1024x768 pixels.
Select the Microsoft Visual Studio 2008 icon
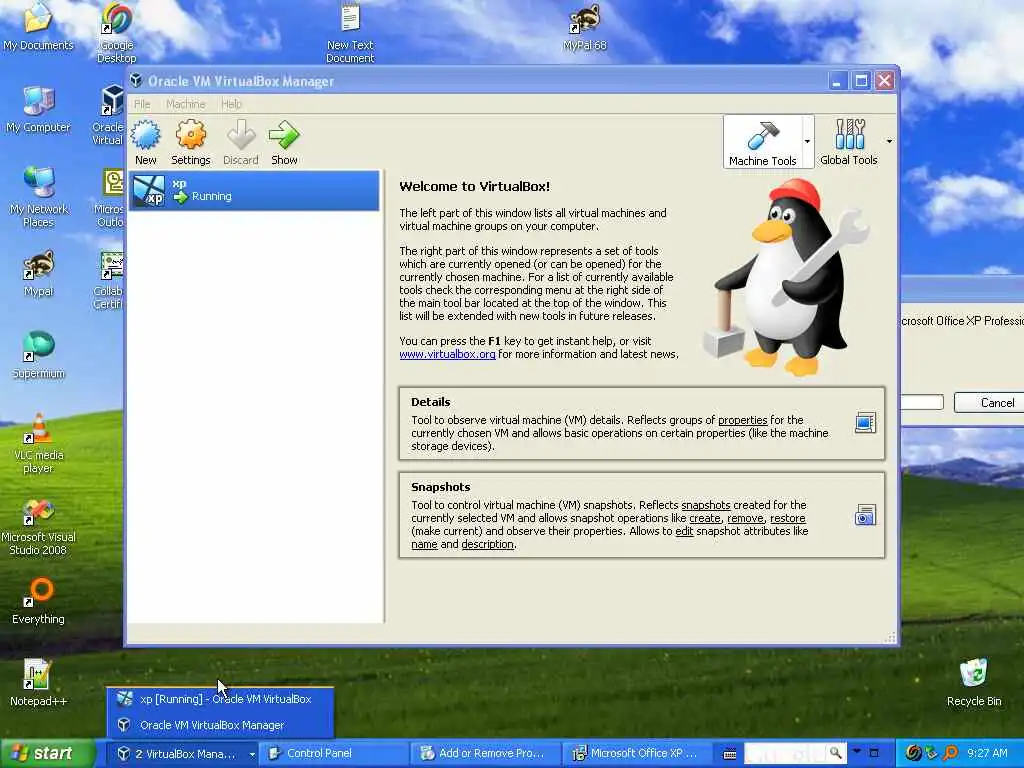pos(39,526)
